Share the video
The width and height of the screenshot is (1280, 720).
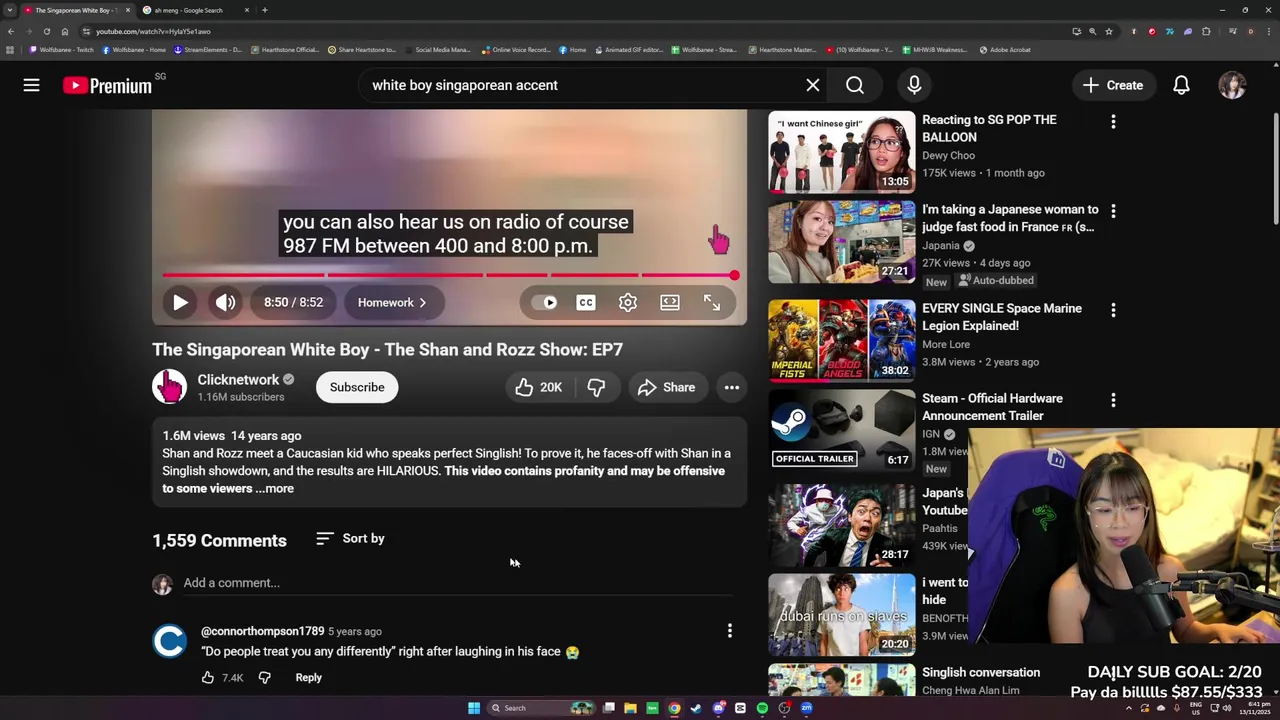point(666,387)
